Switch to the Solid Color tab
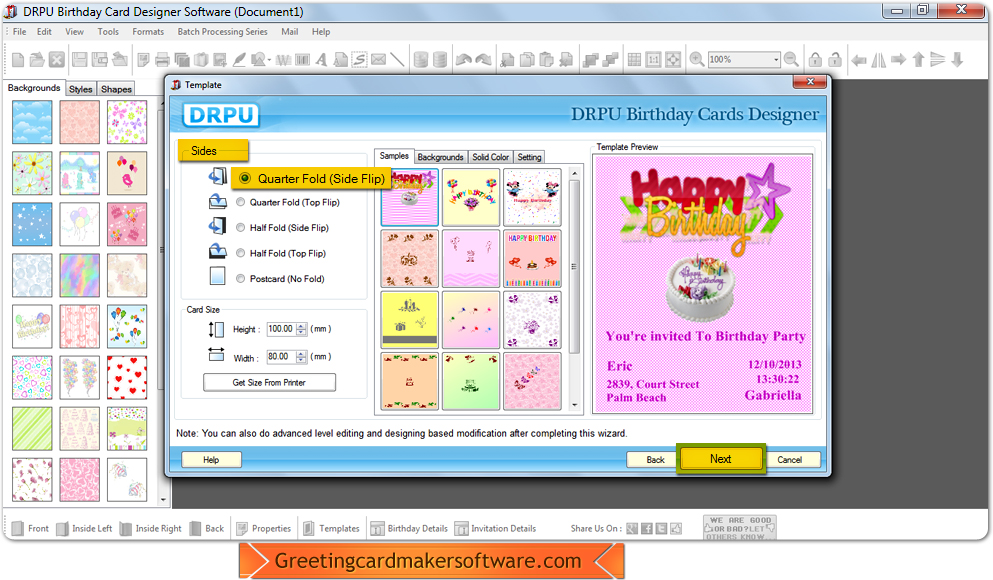993x580 pixels. pos(490,157)
